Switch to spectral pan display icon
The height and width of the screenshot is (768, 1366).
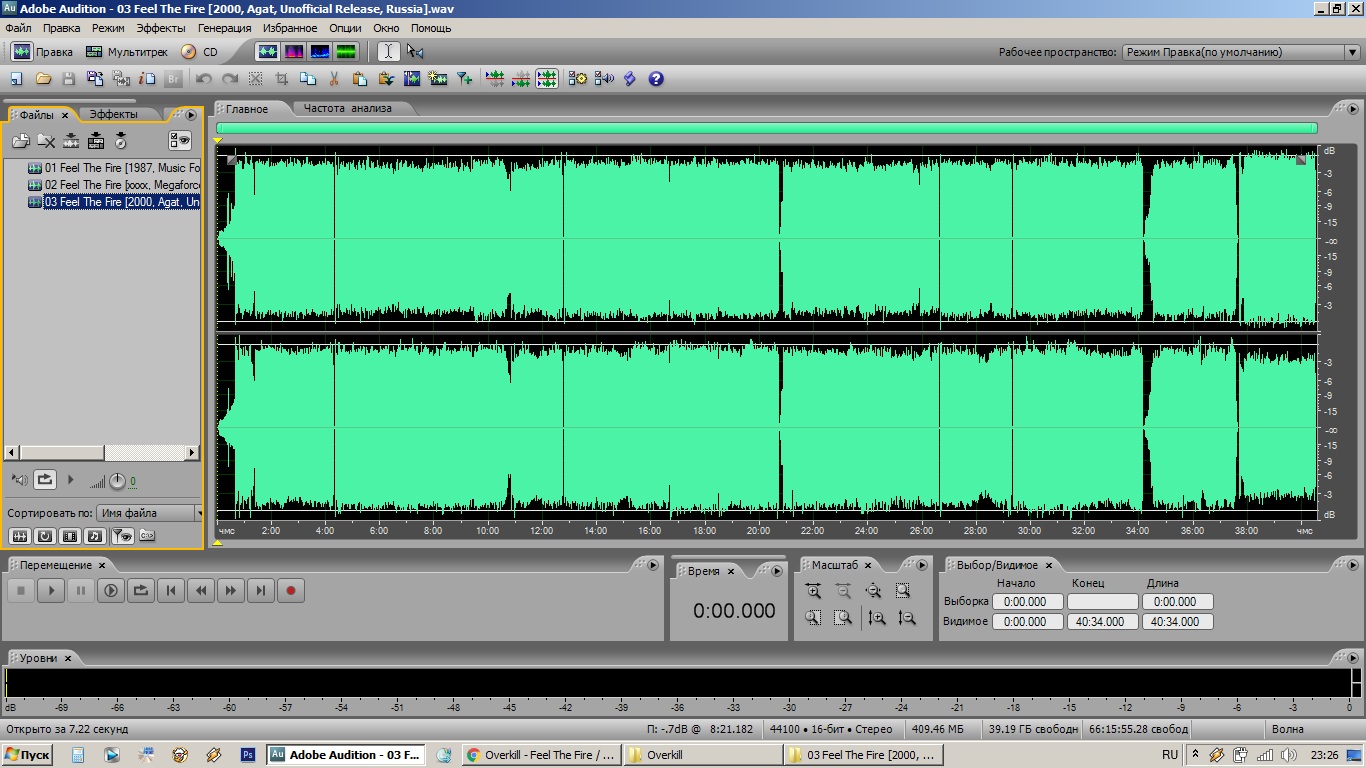point(320,52)
